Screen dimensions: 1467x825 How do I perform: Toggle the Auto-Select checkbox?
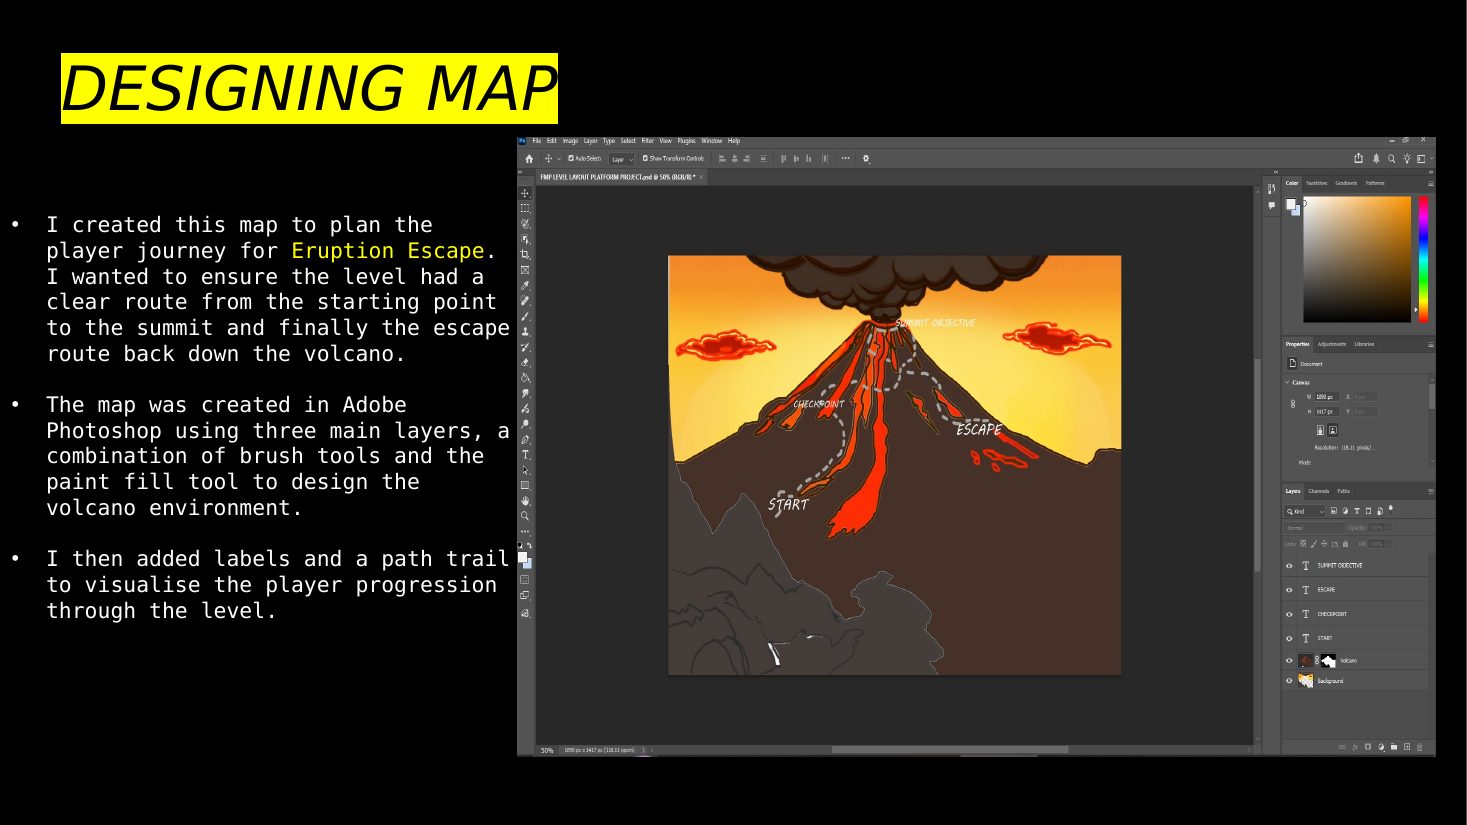click(x=571, y=158)
